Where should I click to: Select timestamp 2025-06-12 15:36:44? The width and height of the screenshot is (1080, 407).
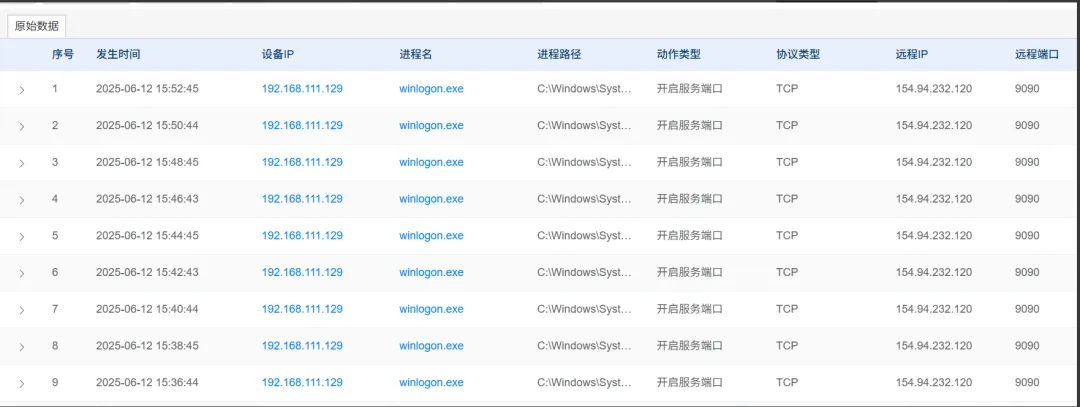click(147, 382)
